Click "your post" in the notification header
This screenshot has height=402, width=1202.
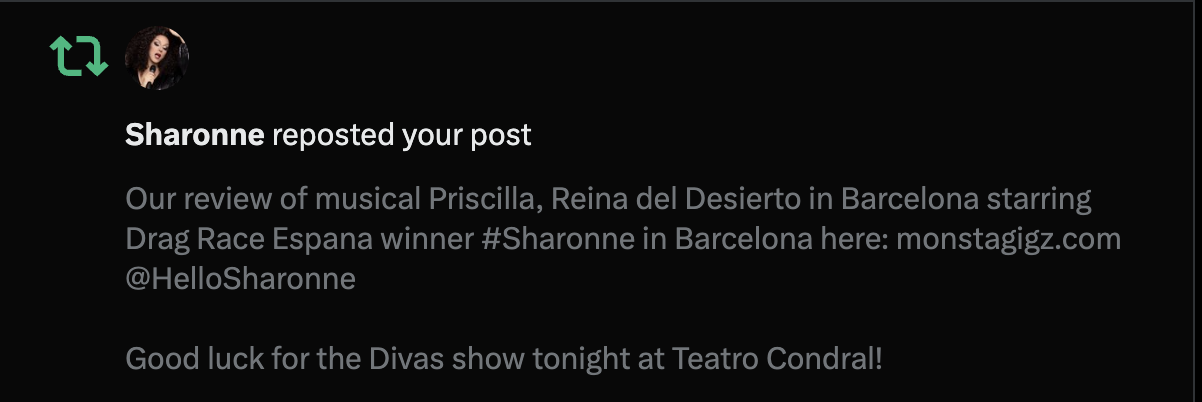466,135
